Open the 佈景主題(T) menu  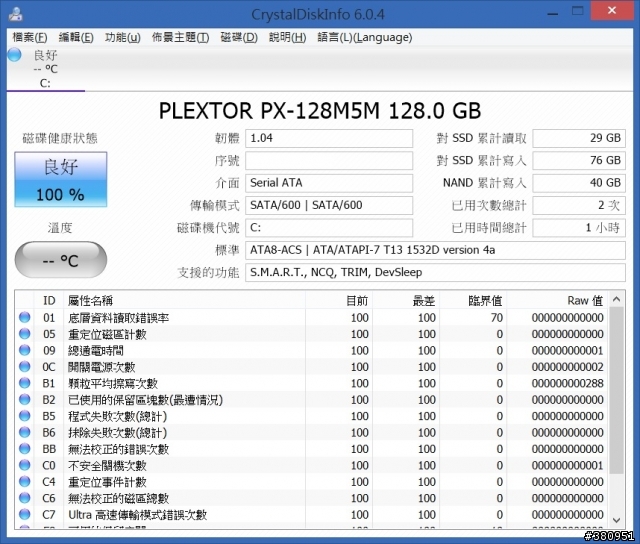point(180,38)
